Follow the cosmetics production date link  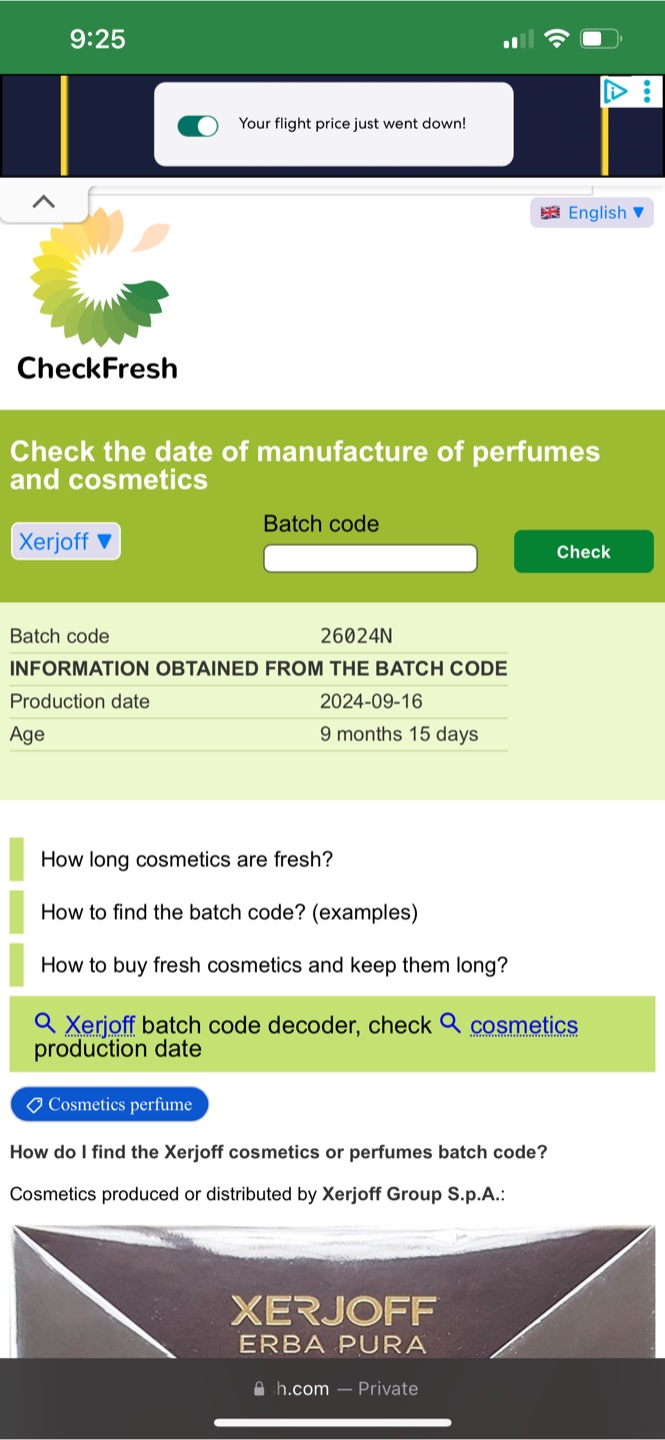pos(523,1025)
